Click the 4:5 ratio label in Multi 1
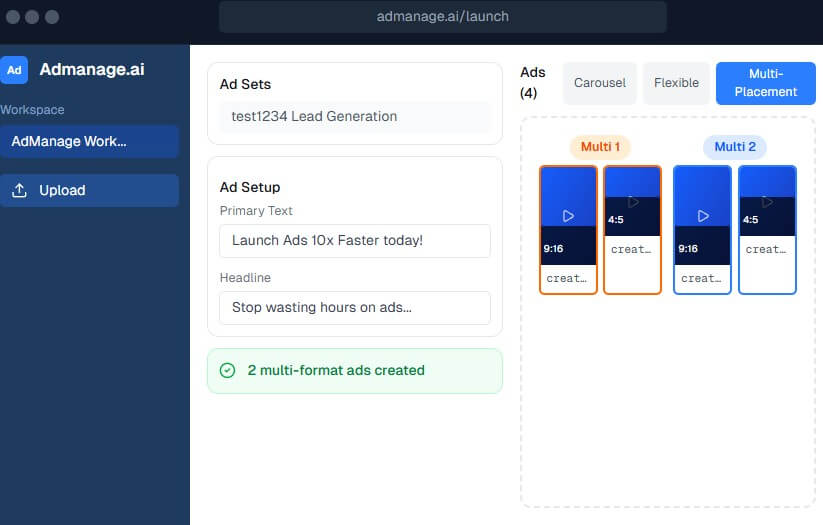 coord(616,220)
